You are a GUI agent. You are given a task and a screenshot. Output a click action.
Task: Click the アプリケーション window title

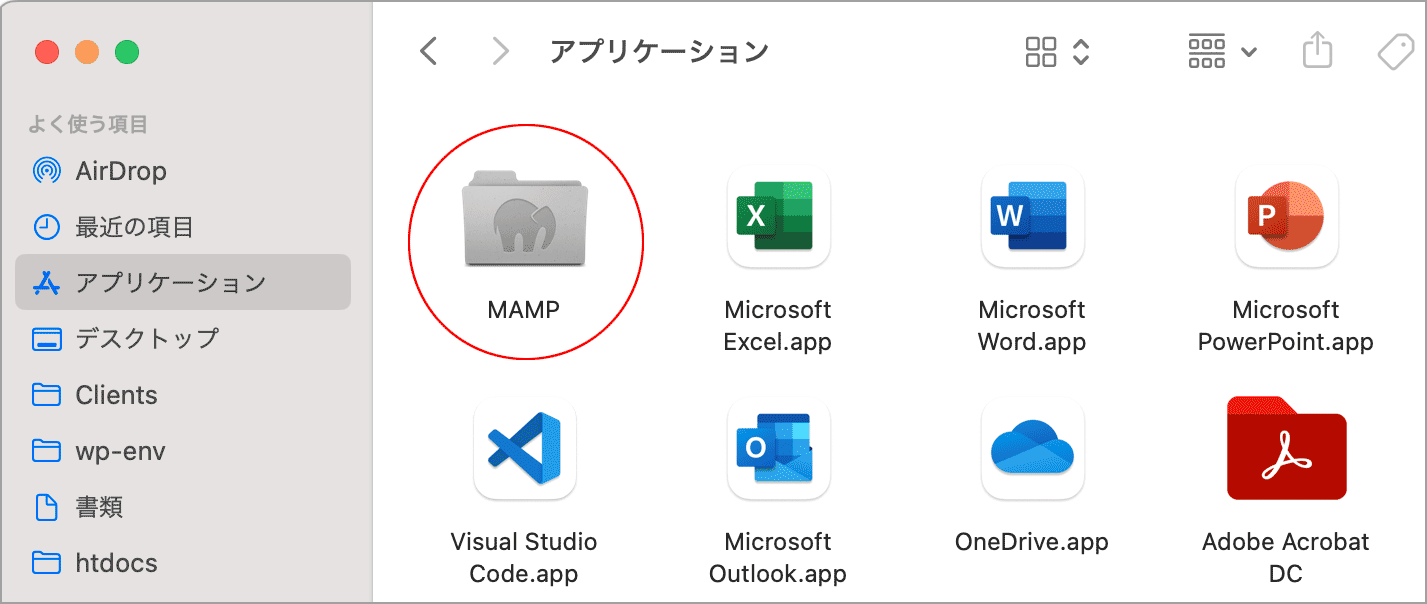coord(659,51)
